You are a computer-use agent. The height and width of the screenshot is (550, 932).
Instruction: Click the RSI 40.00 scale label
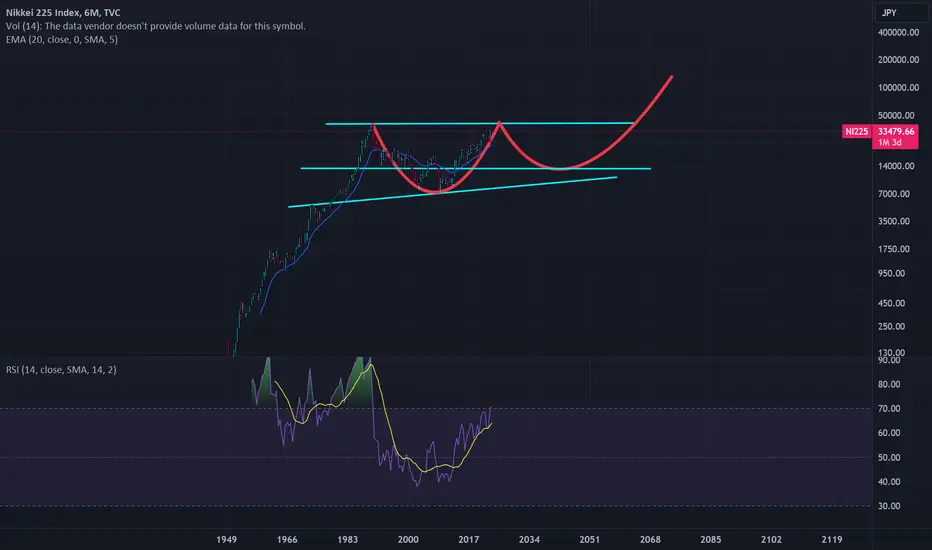tap(889, 482)
